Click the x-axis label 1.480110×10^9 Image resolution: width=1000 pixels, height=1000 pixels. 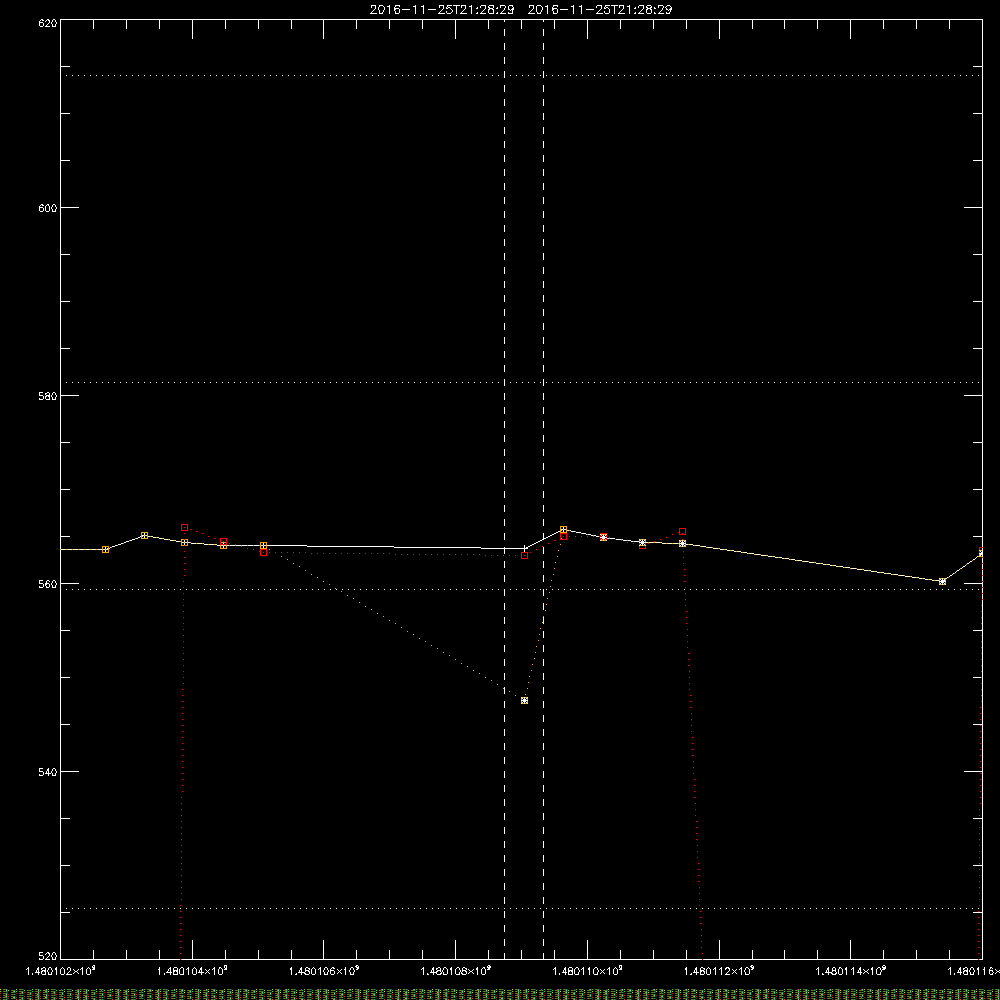[x=588, y=971]
